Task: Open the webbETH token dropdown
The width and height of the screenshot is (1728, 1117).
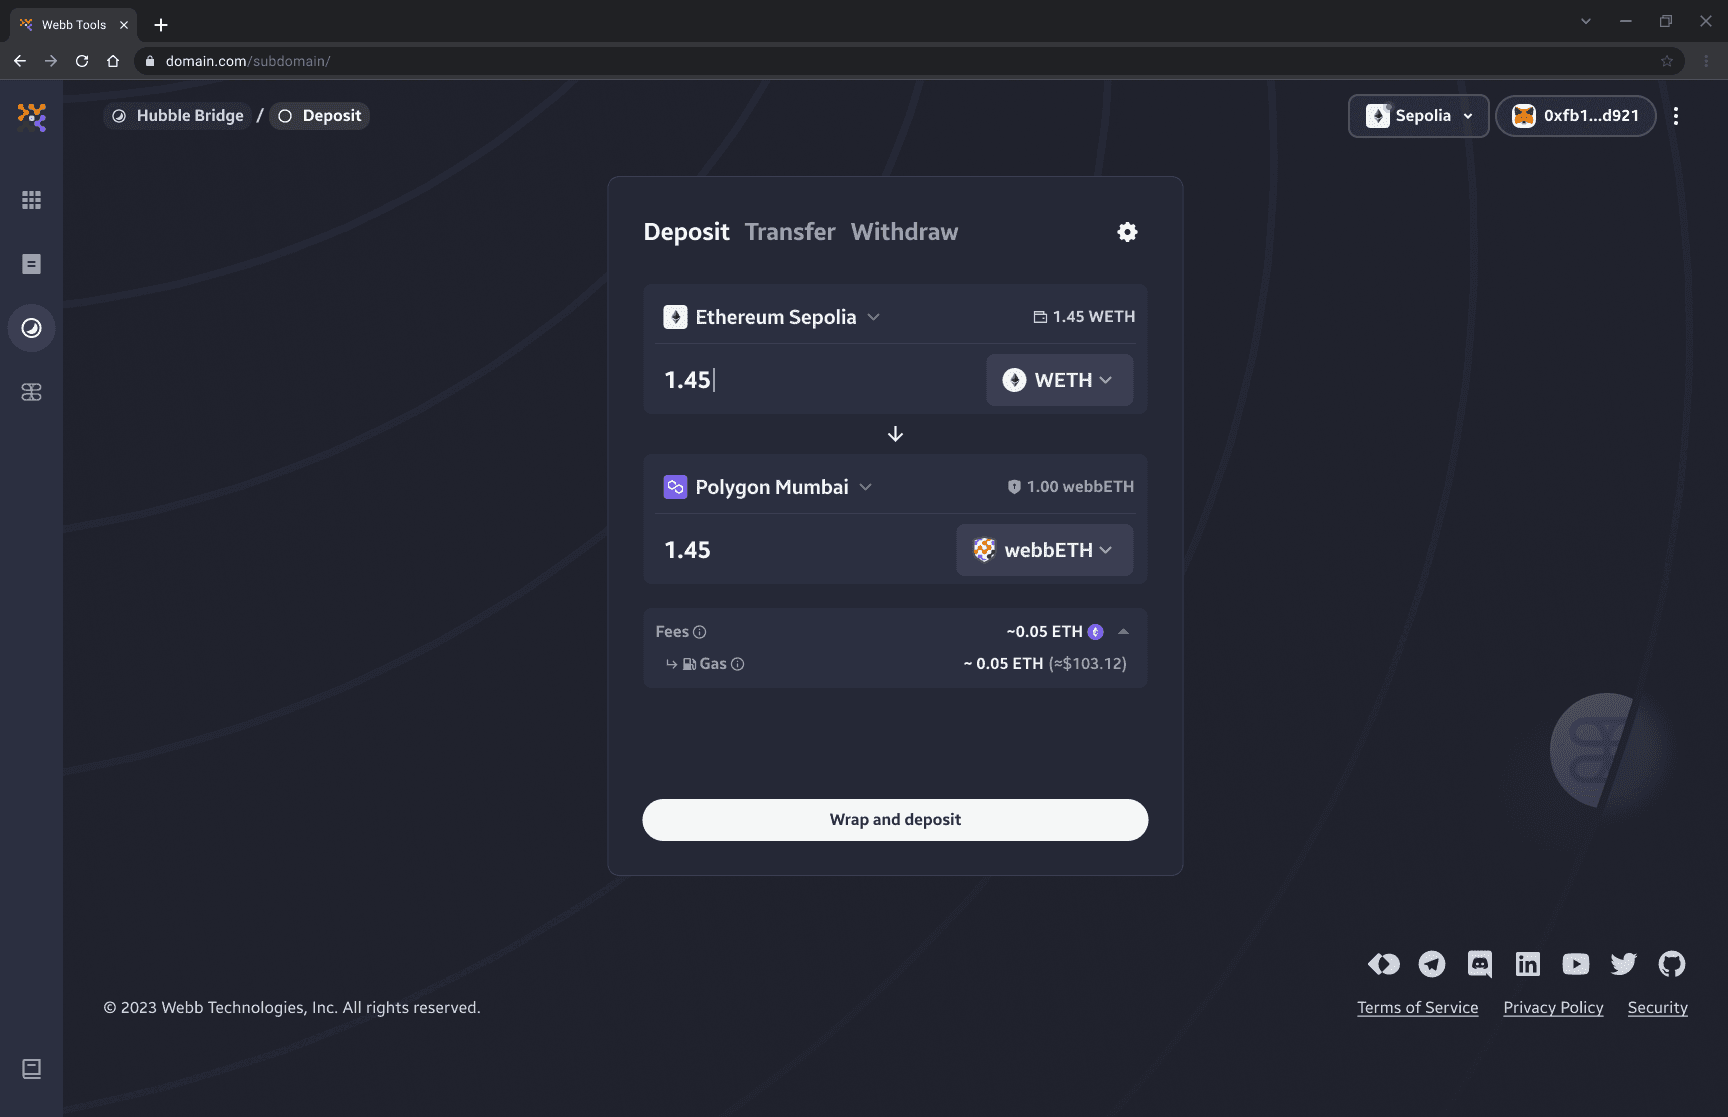Action: coord(1045,550)
